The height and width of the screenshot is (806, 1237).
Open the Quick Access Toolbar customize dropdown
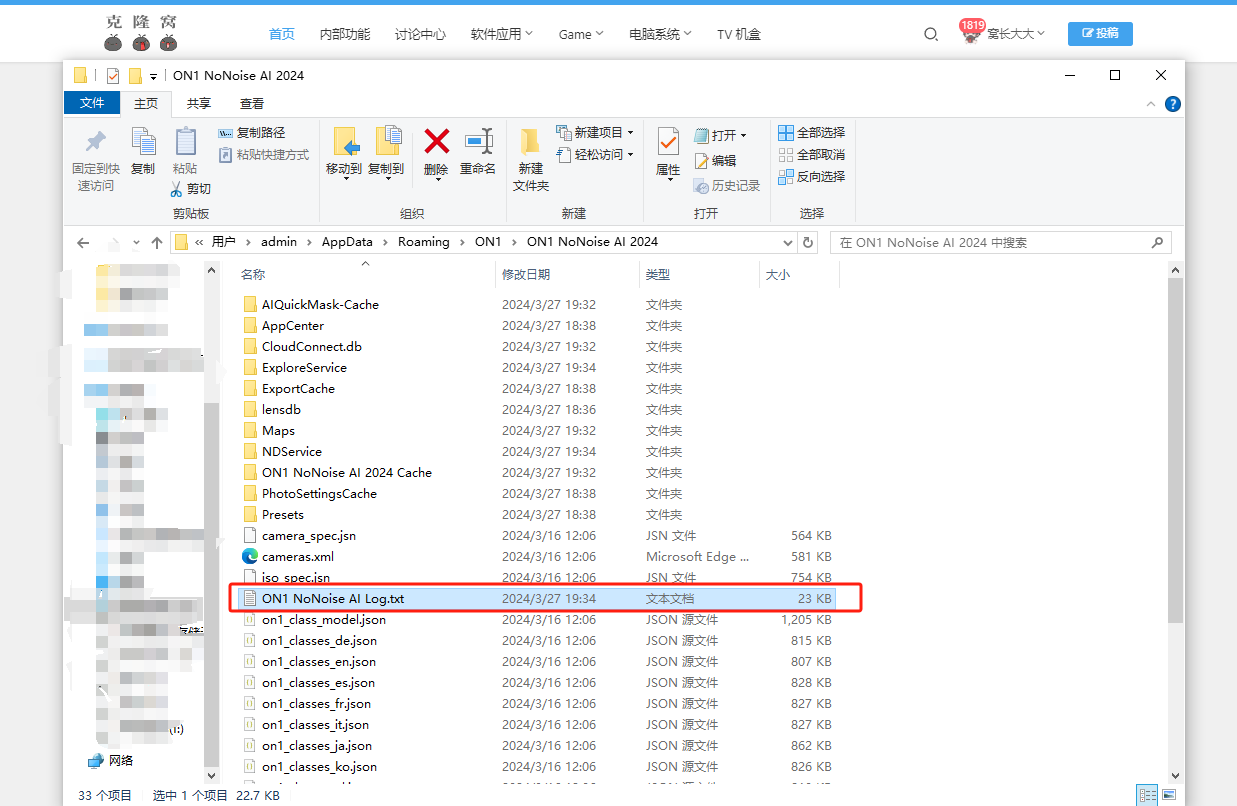(x=153, y=76)
